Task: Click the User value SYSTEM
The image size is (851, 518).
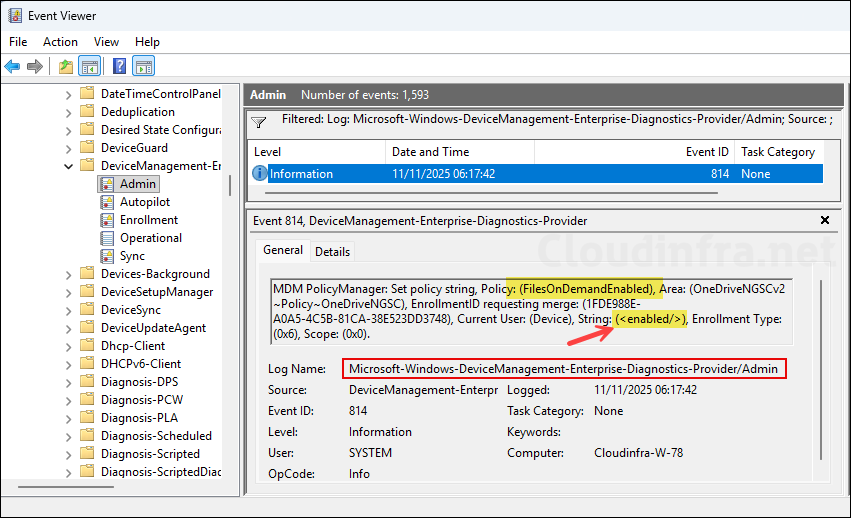Action: [370, 453]
